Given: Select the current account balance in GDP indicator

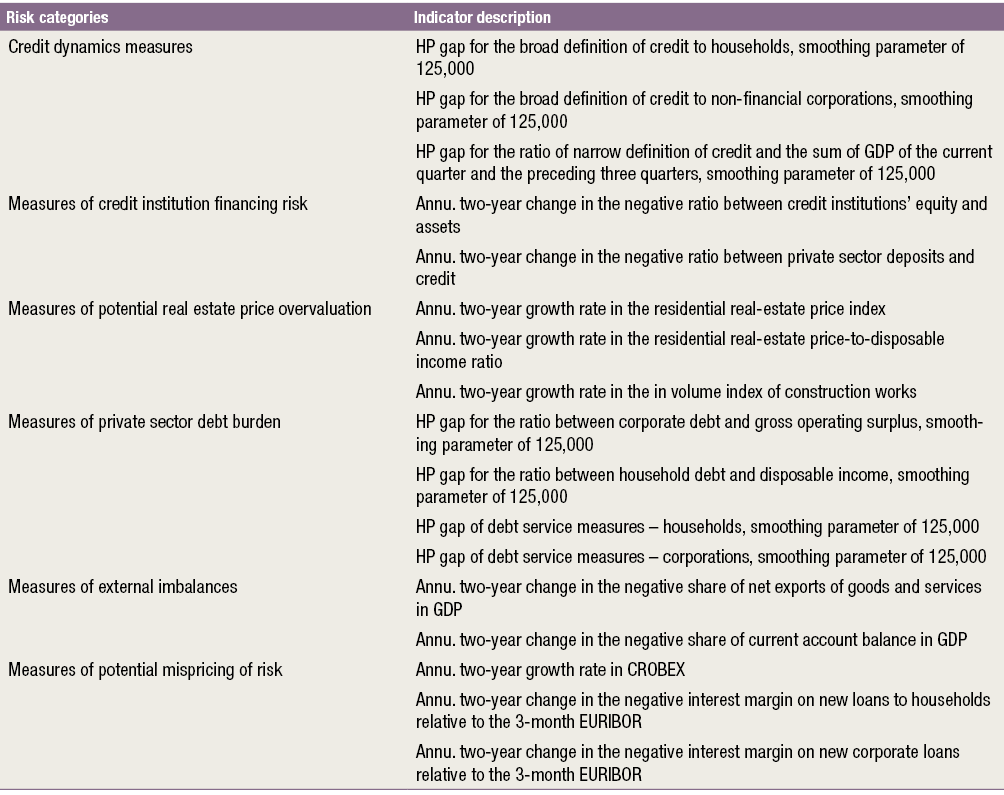Looking at the screenshot, I should point(690,640).
